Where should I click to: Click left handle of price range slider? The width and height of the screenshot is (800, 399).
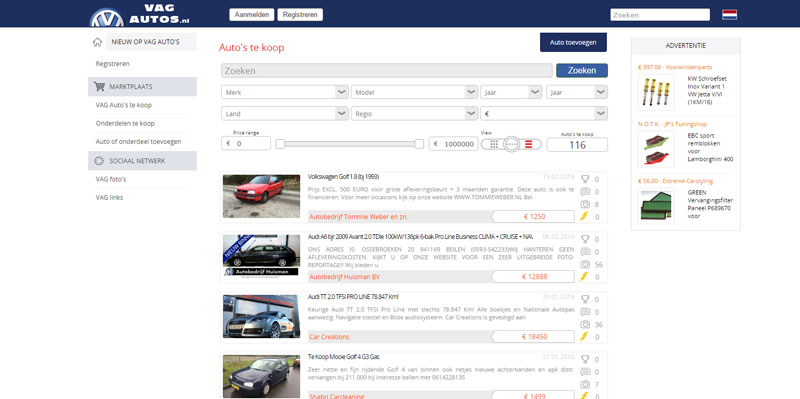pos(280,144)
